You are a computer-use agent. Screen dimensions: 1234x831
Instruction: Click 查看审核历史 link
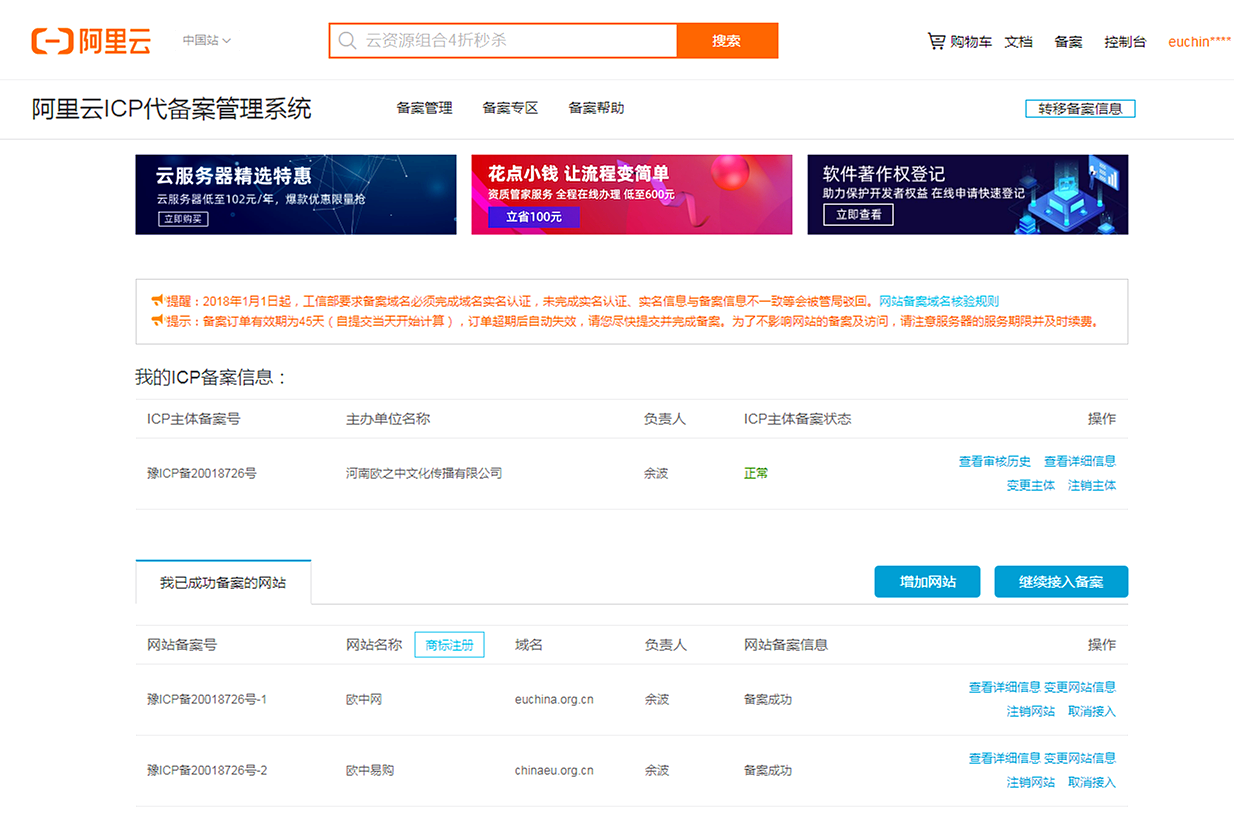994,461
